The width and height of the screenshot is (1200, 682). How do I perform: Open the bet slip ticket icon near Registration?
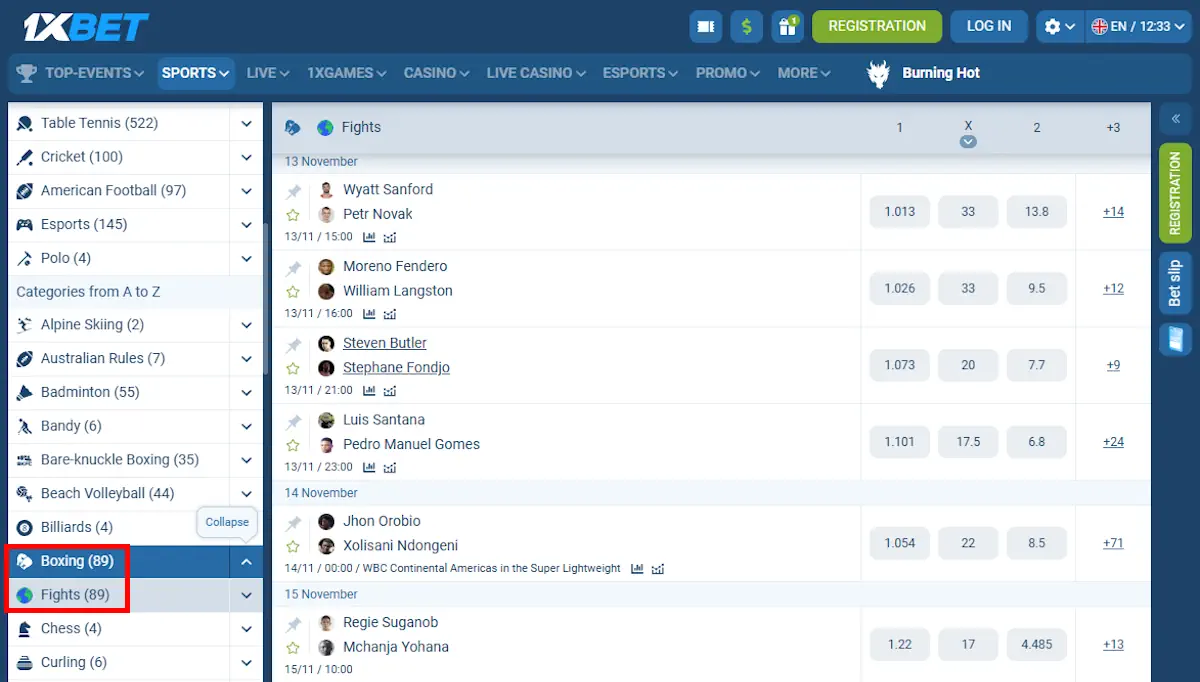[705, 26]
